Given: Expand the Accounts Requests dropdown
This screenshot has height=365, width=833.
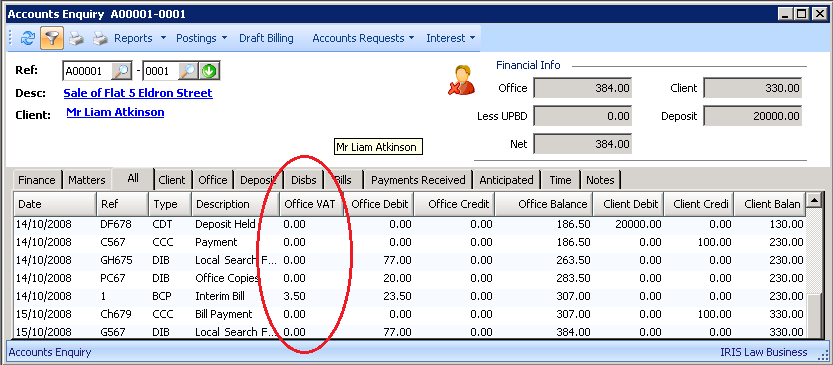Looking at the screenshot, I should 363,38.
